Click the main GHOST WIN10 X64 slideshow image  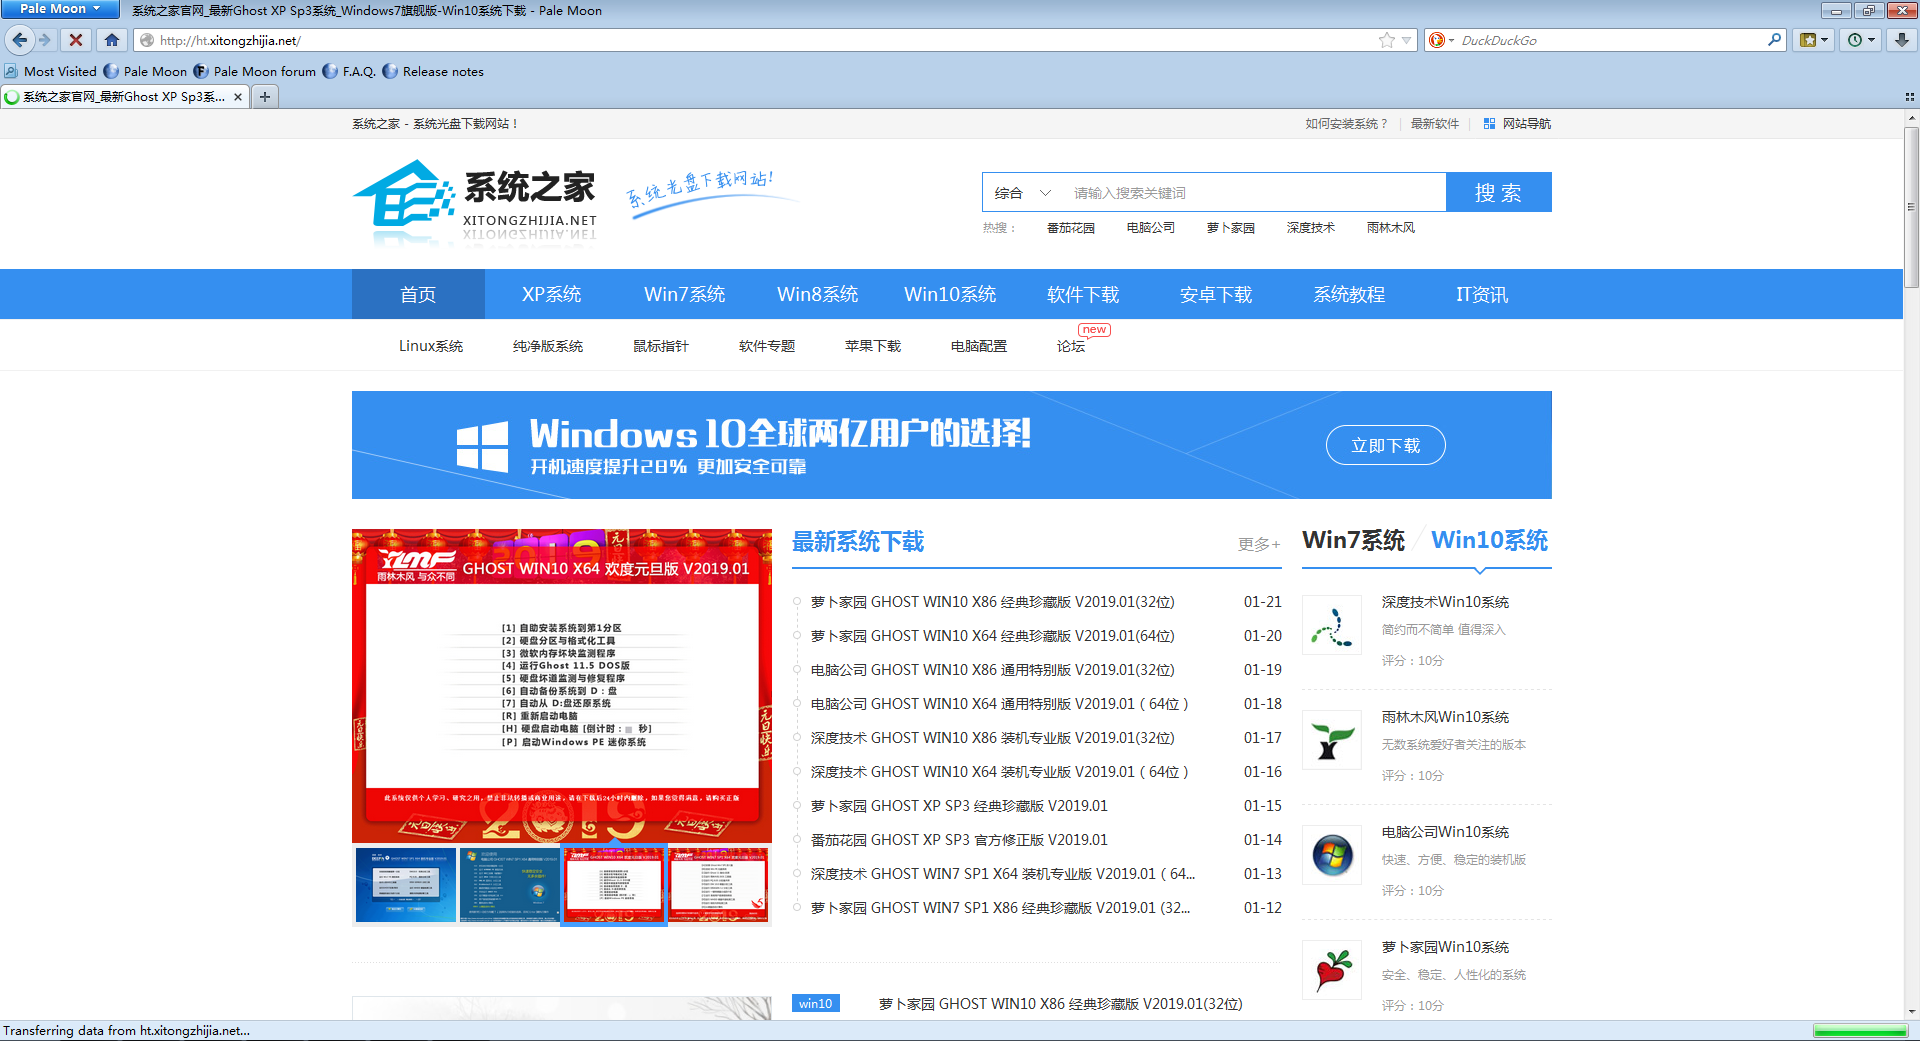(x=562, y=686)
